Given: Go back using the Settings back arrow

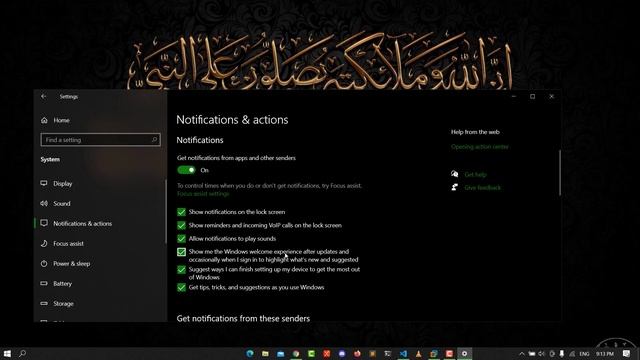Looking at the screenshot, I should [44, 96].
